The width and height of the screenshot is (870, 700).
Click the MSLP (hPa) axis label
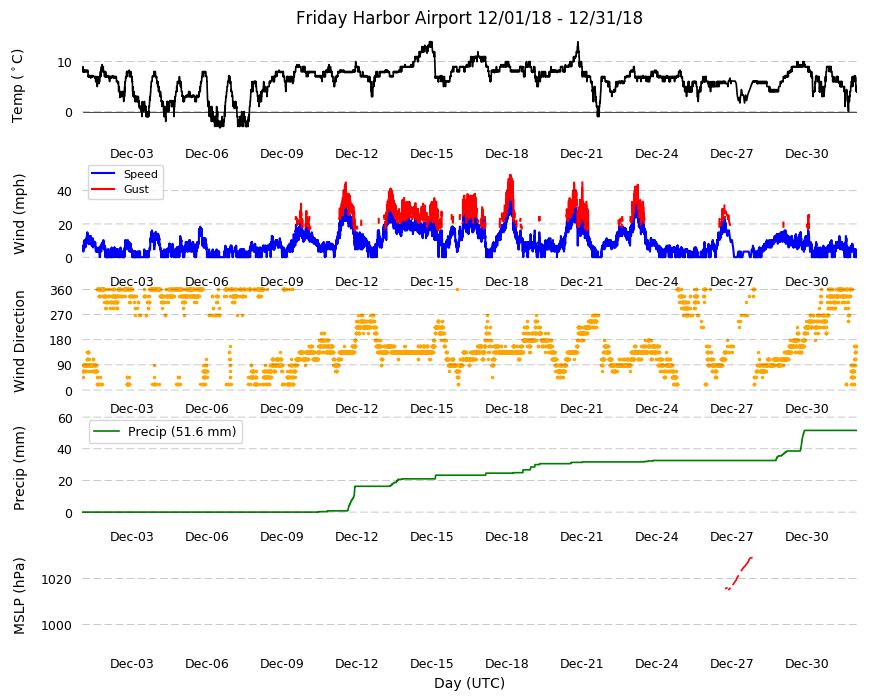19,596
